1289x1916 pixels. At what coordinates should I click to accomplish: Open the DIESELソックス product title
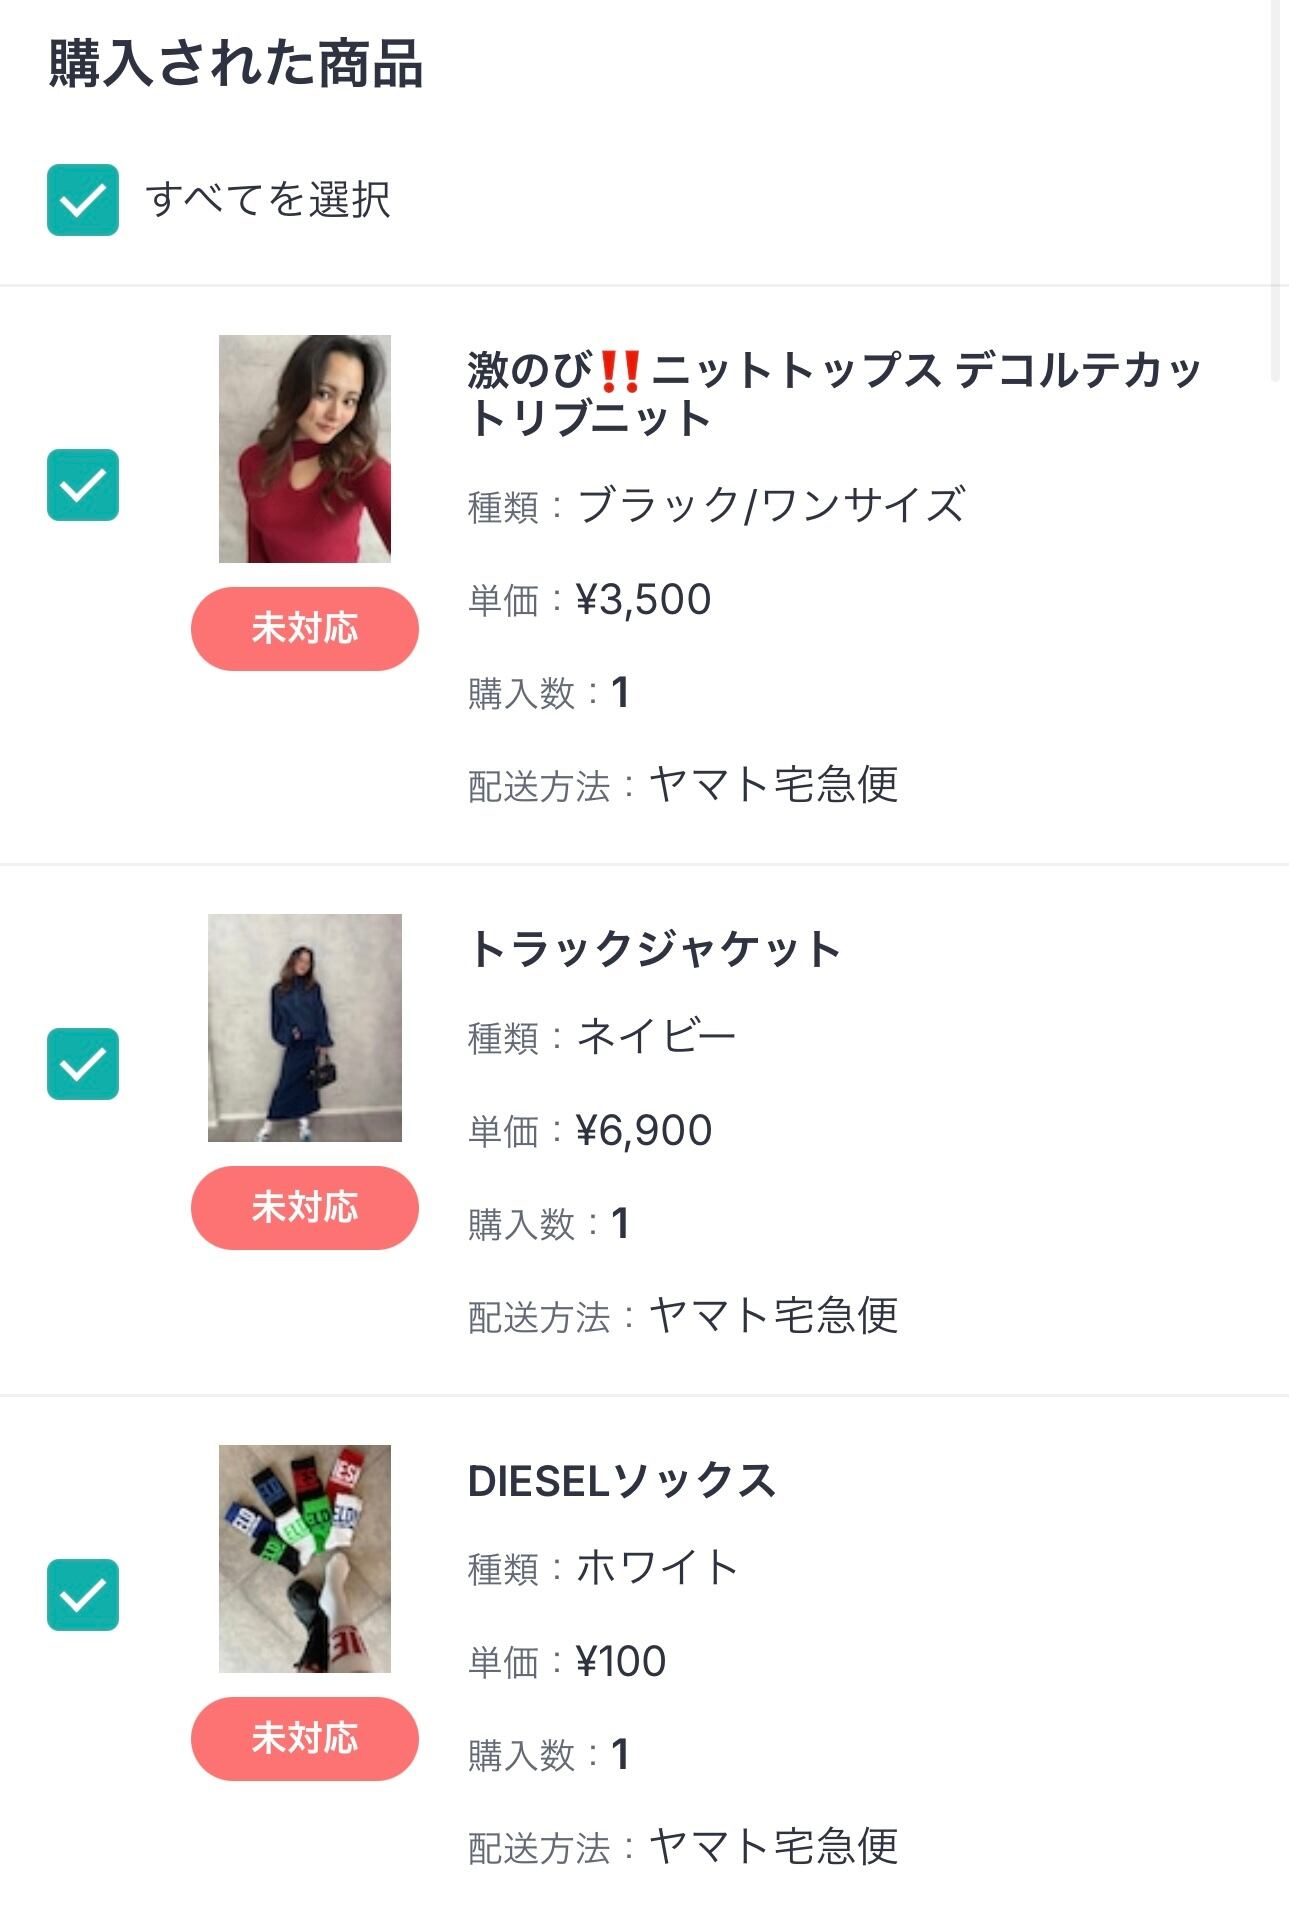[622, 1481]
